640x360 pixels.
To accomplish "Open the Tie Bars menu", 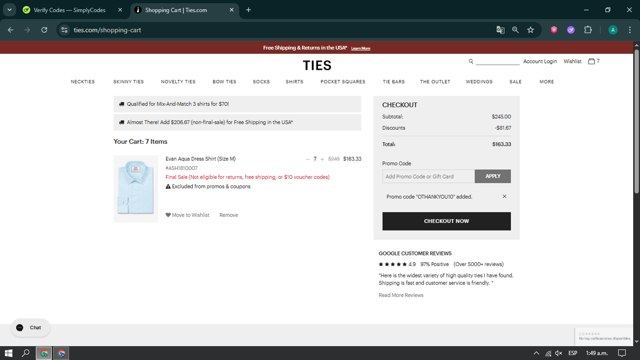I will coord(393,82).
